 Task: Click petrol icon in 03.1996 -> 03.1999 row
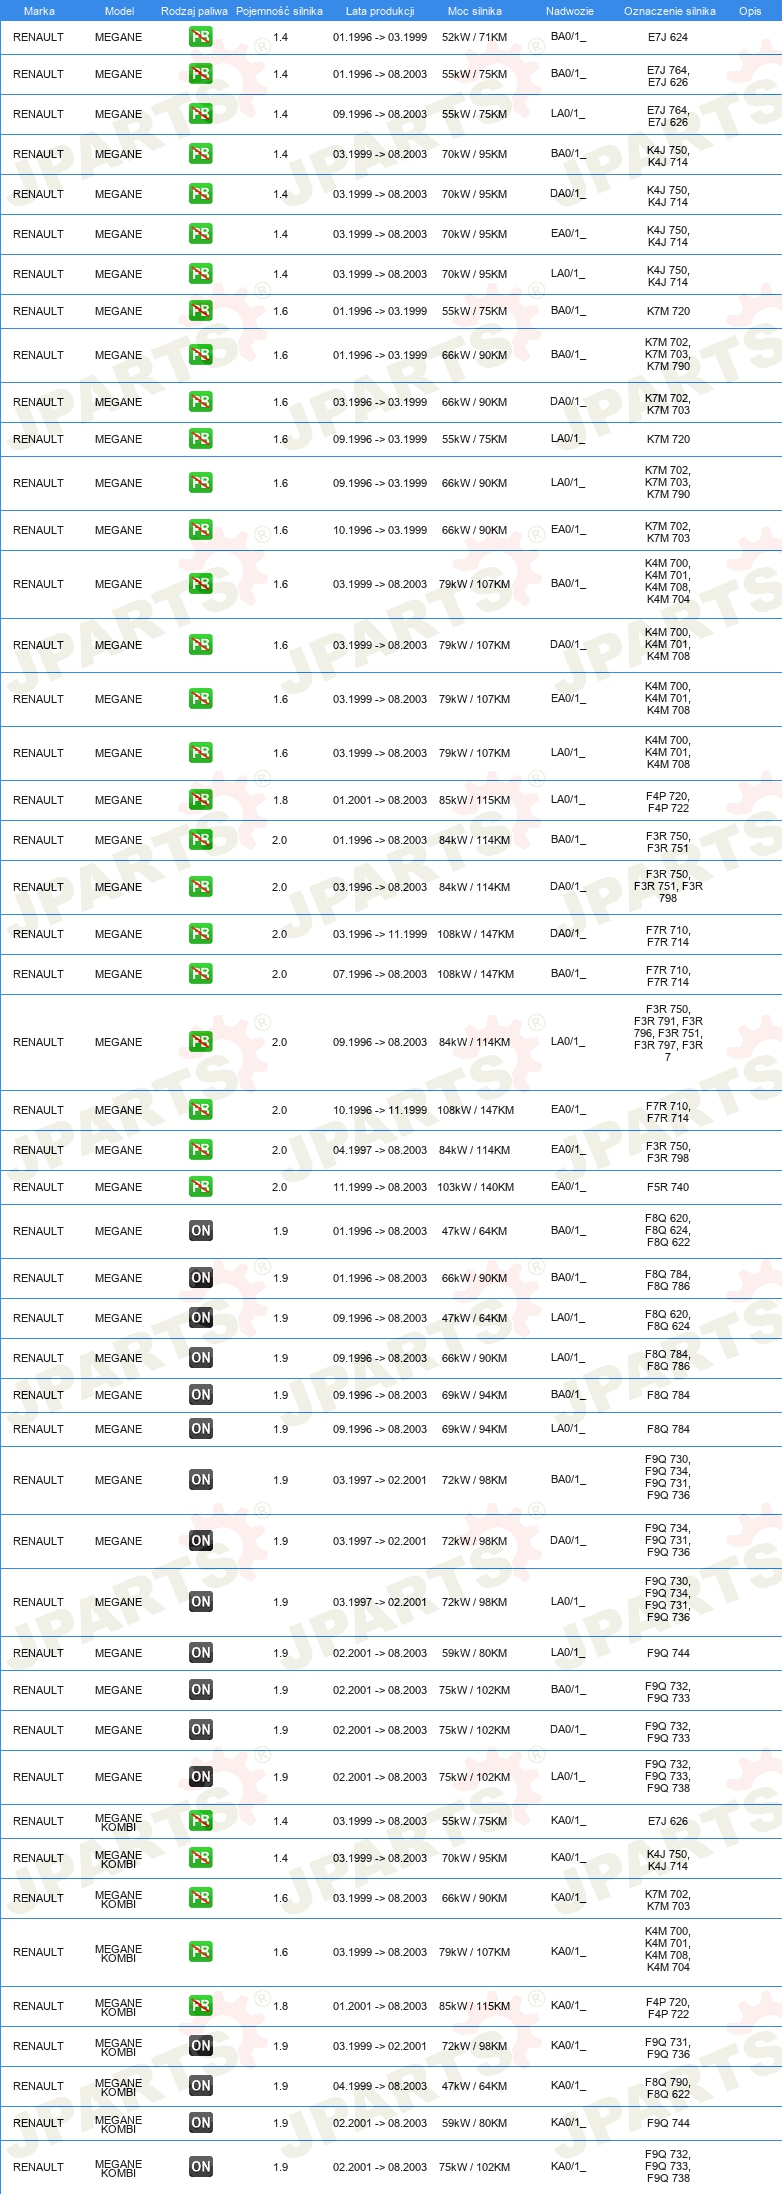[x=200, y=402]
